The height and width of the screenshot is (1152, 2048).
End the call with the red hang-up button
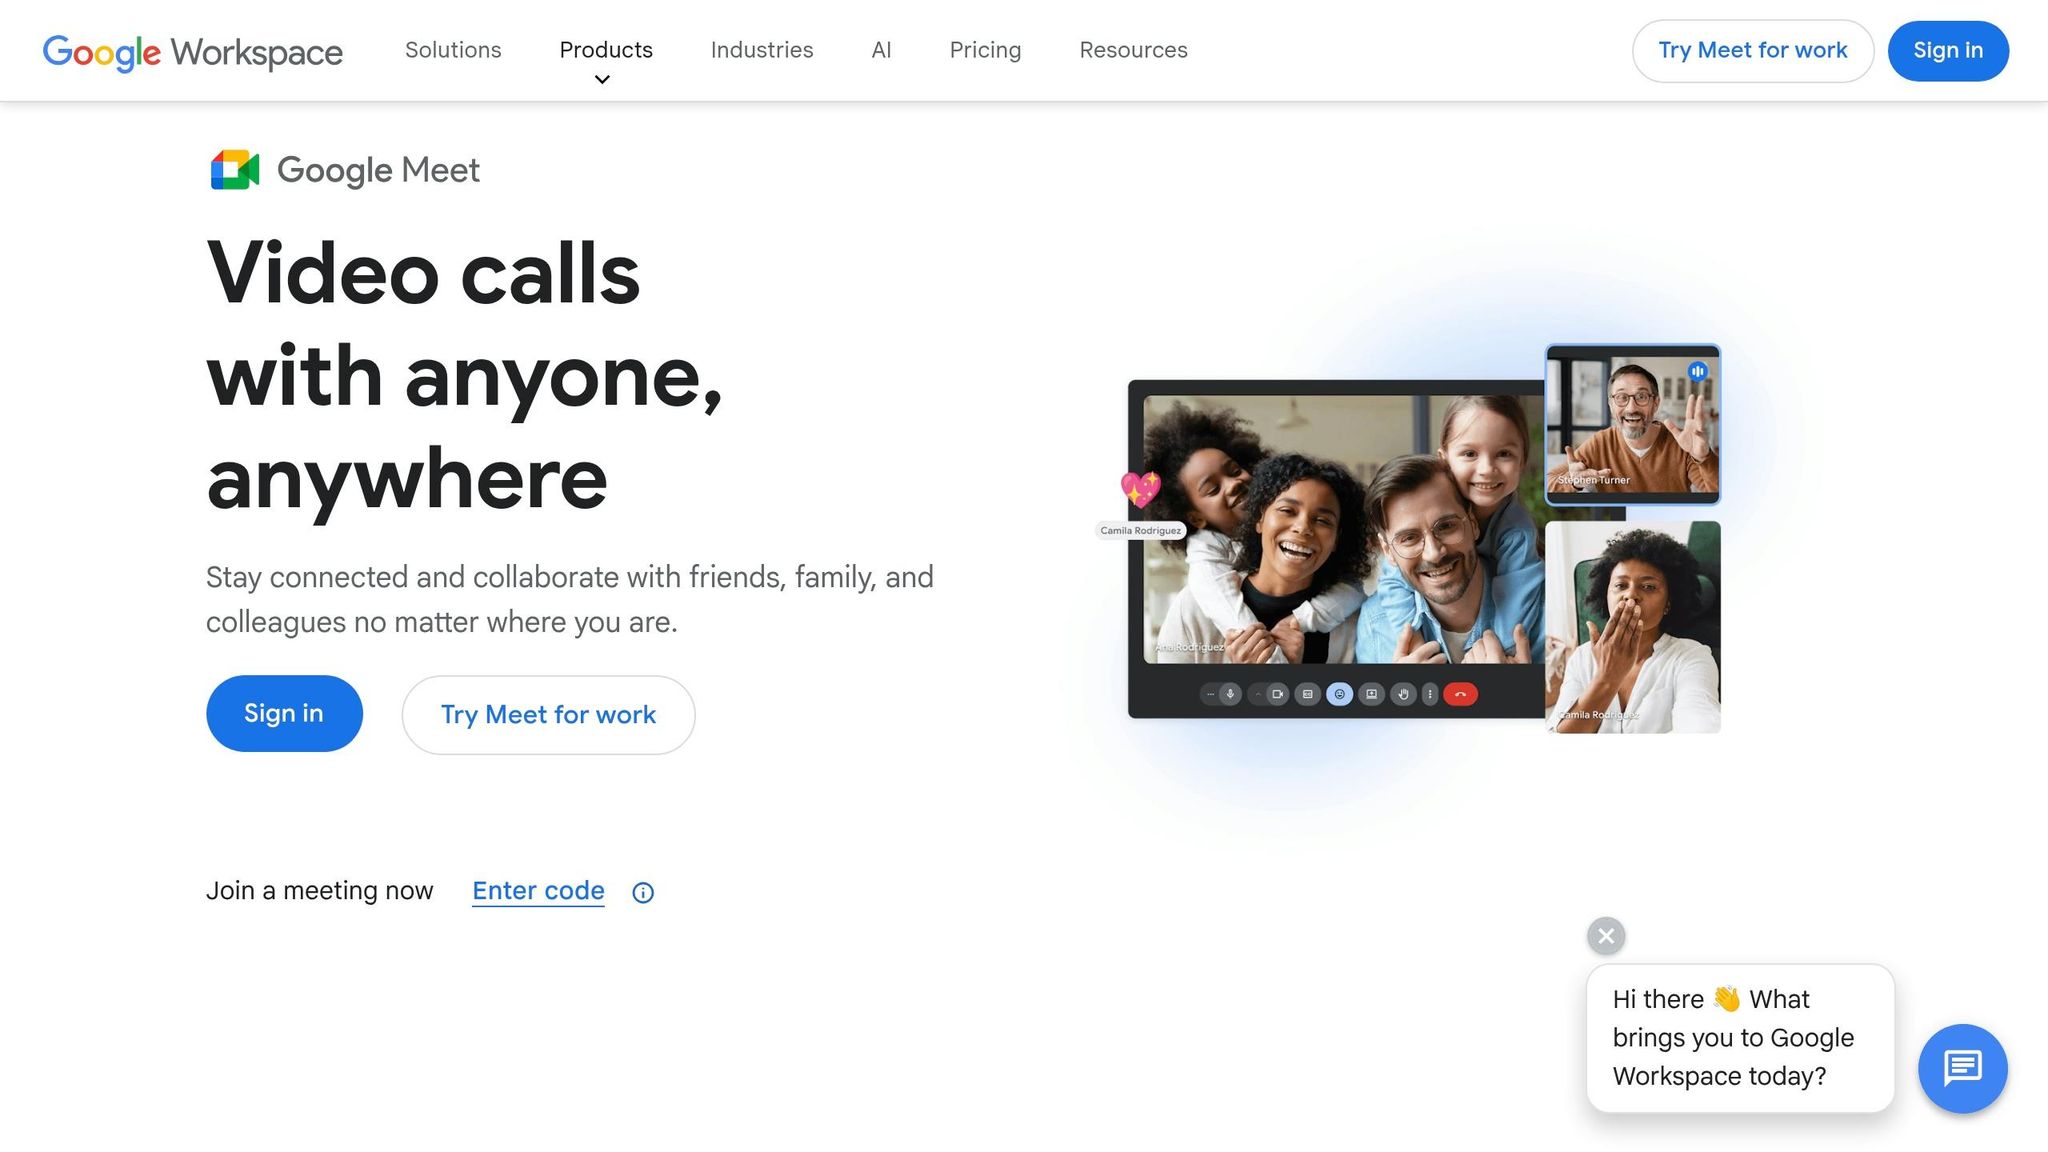pyautogui.click(x=1462, y=694)
